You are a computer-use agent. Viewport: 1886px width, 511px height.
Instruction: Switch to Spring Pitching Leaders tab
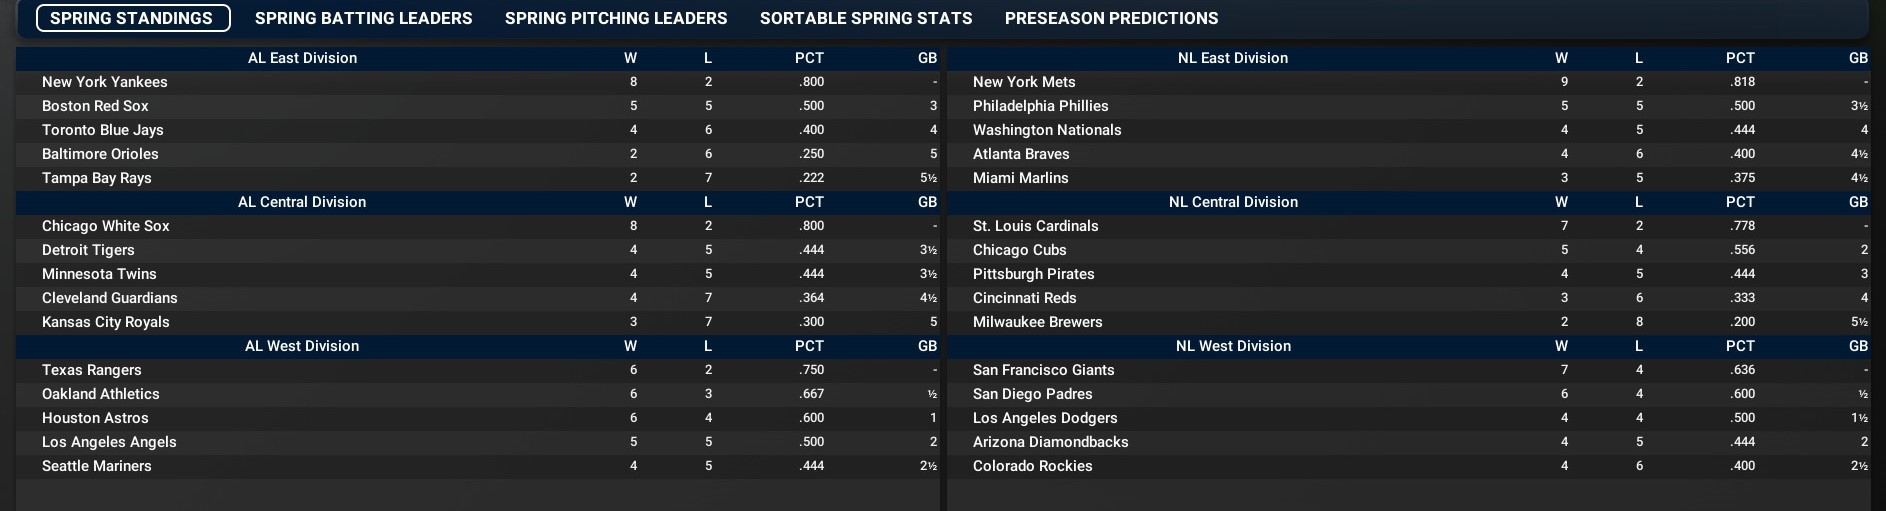pos(616,18)
